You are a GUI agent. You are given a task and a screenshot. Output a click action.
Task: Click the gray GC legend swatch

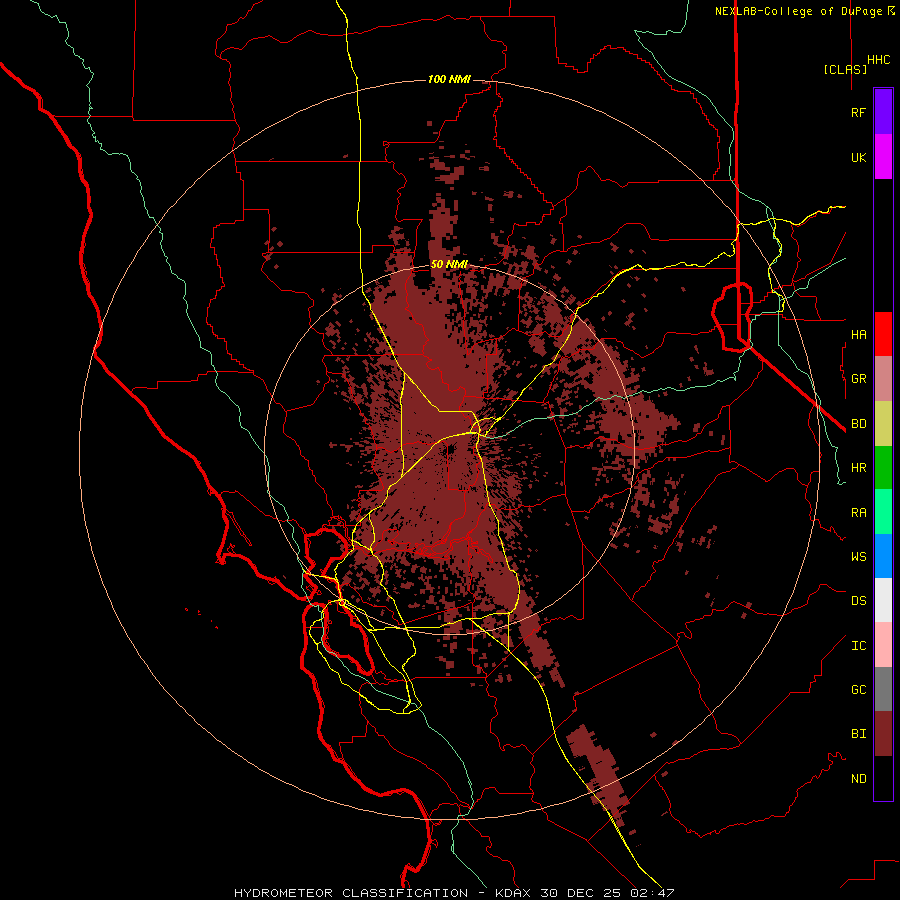(x=883, y=689)
